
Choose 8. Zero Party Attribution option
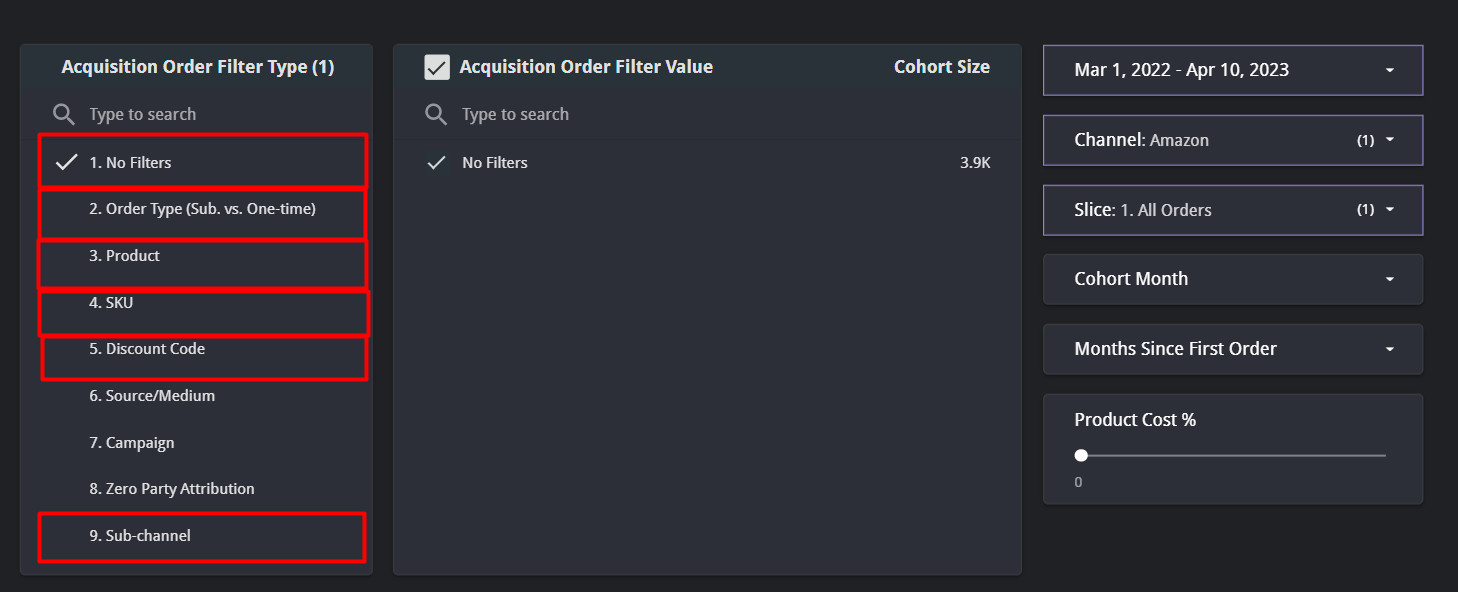click(x=172, y=489)
